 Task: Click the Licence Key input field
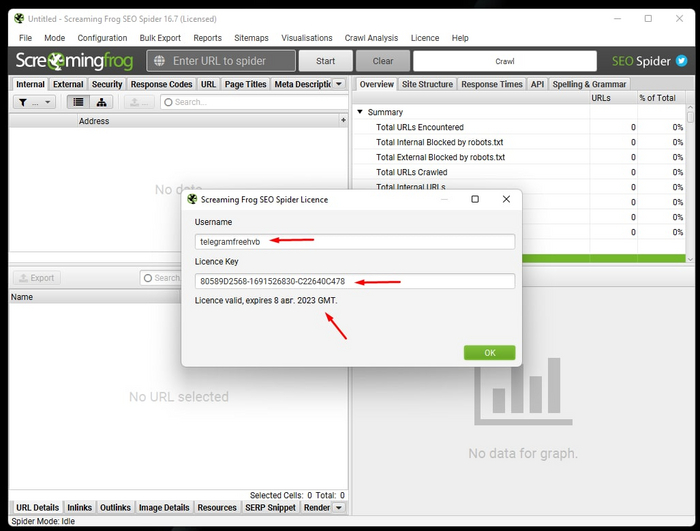(x=355, y=281)
